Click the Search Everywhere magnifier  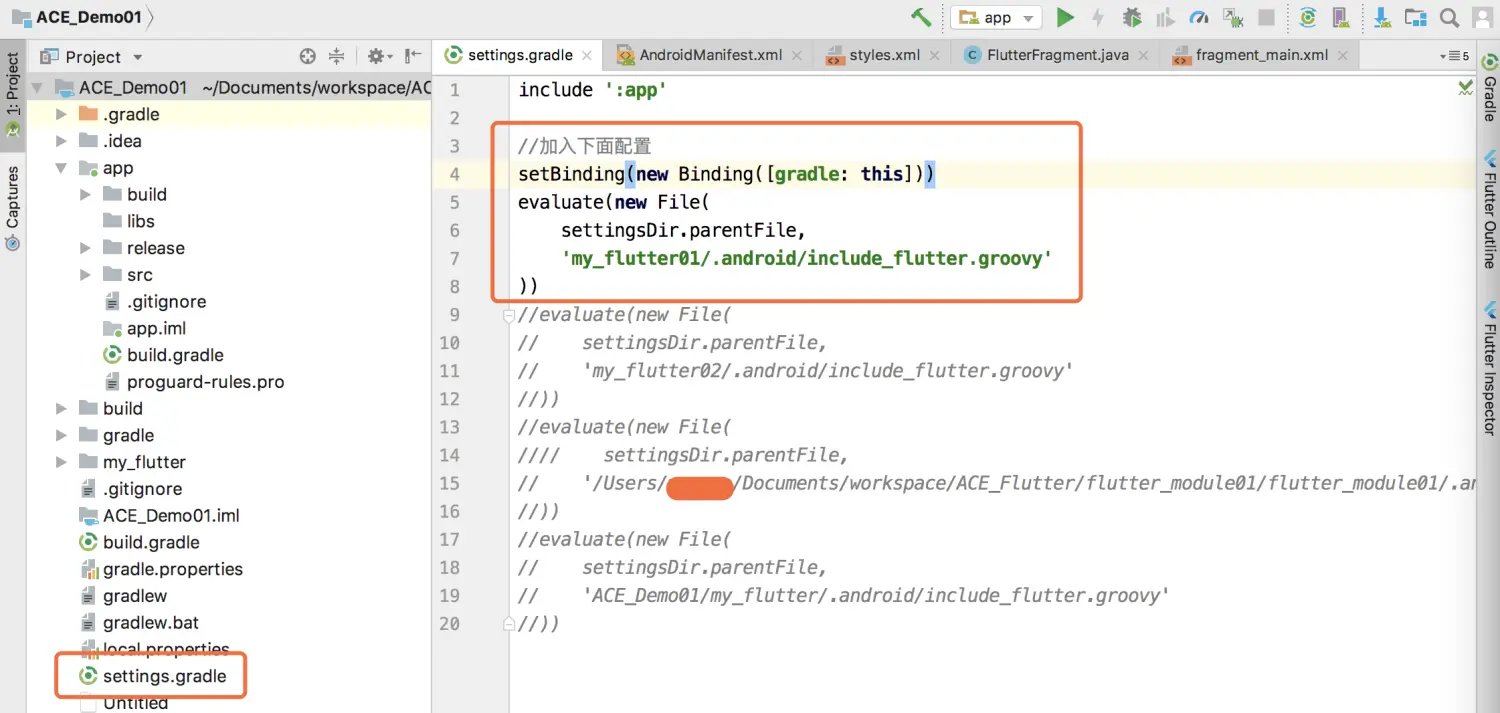point(1449,17)
